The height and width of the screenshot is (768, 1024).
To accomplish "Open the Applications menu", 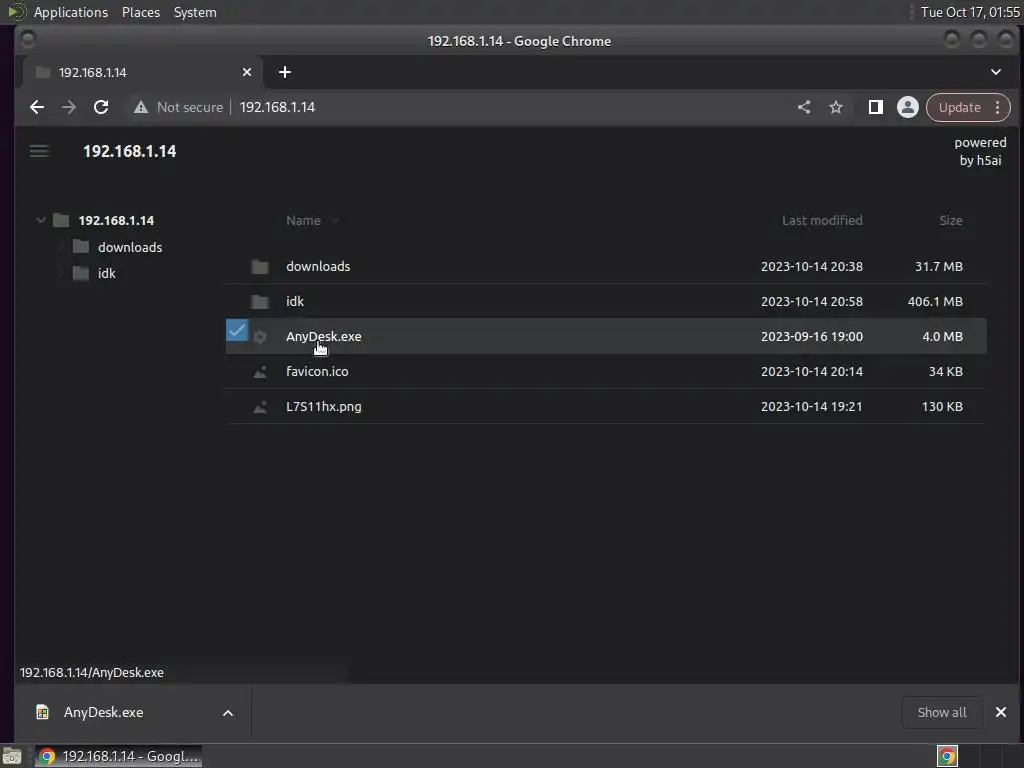I will 71,12.
